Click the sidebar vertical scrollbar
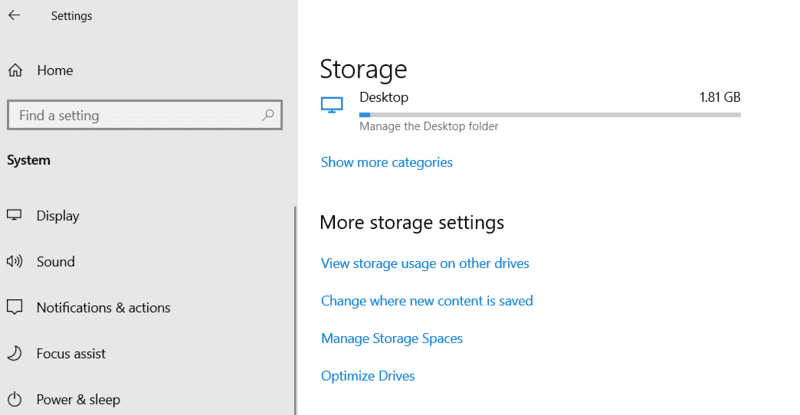Screen dimensions: 800x415 [x=295, y=300]
